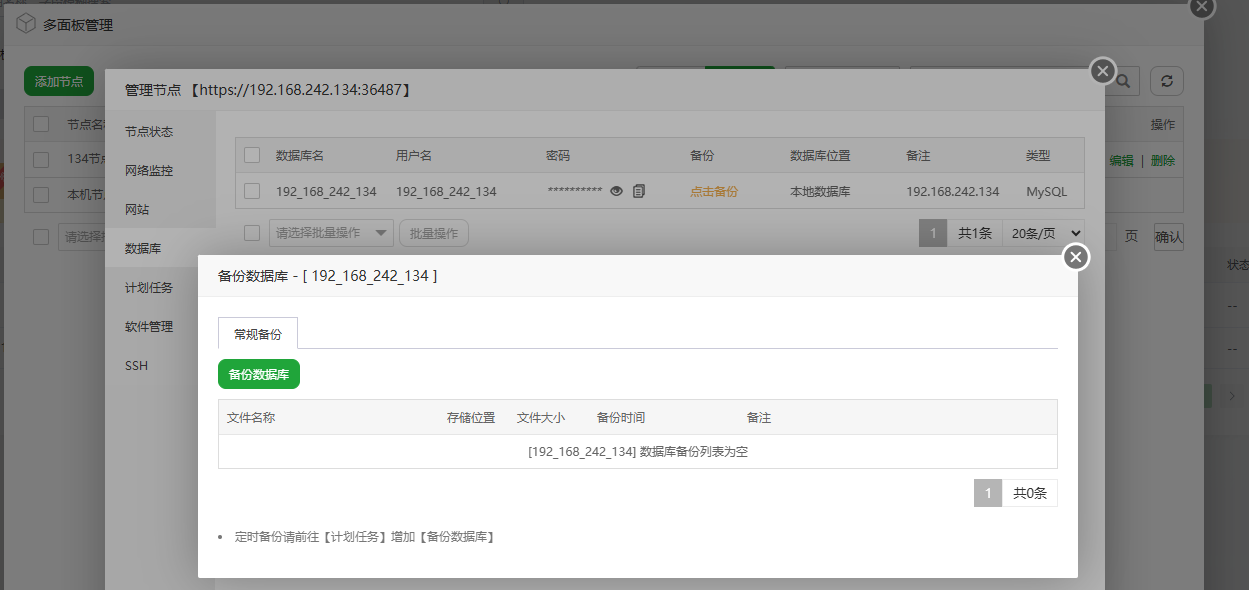
Task: Click page 1 in backup list pagination
Action: point(987,493)
